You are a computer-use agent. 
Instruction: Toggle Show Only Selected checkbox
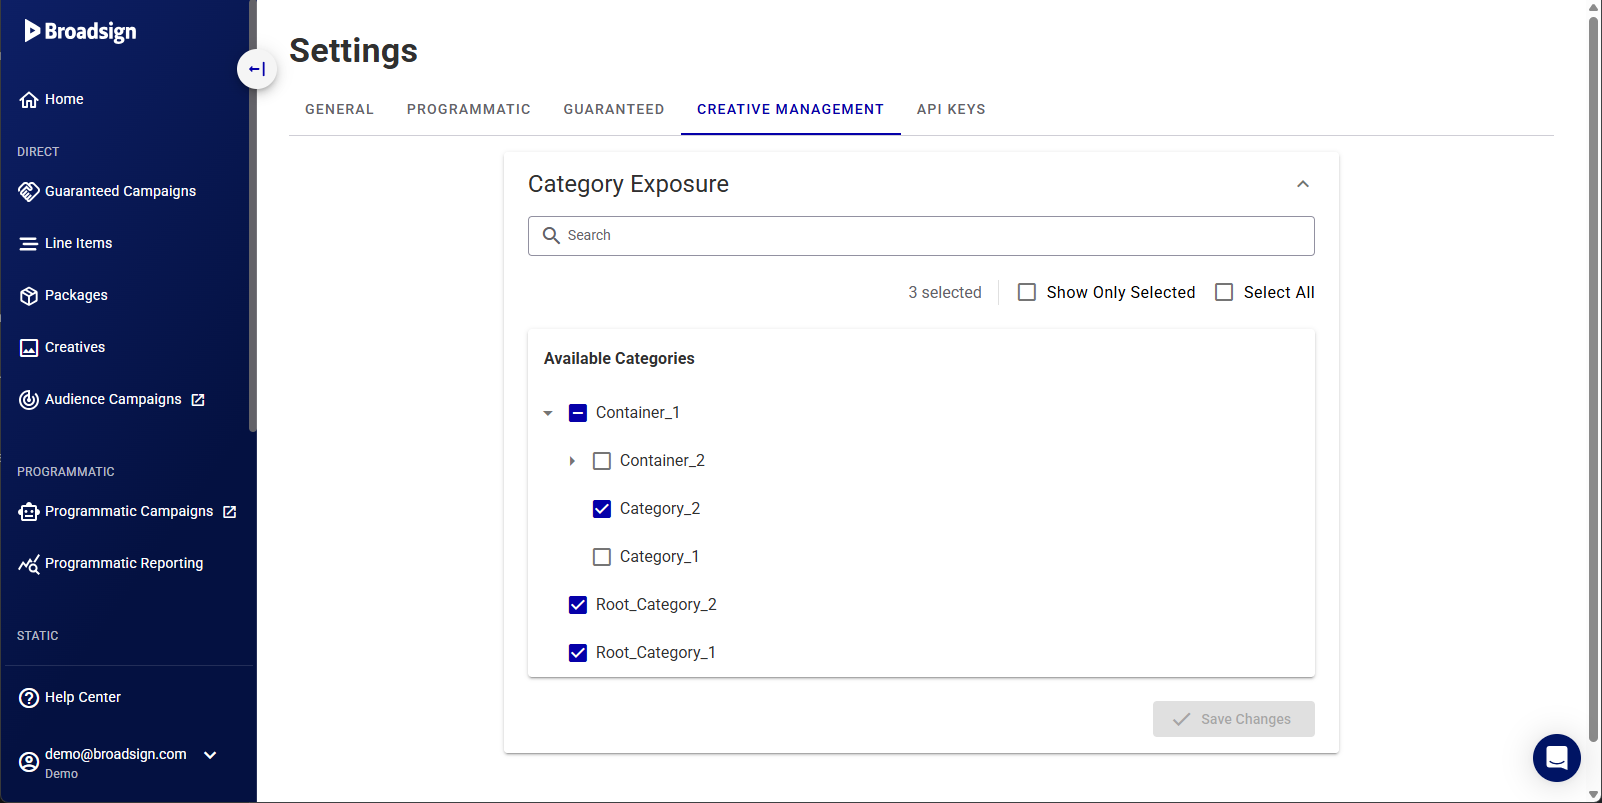(x=1027, y=292)
